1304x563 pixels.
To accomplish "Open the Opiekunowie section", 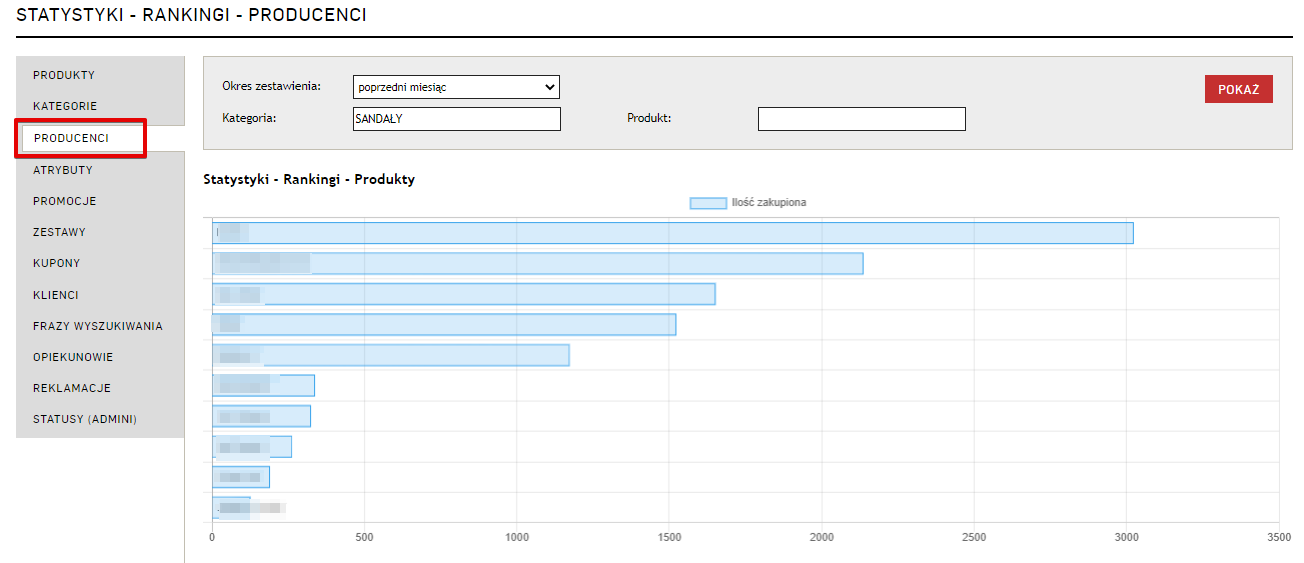I will [x=73, y=357].
